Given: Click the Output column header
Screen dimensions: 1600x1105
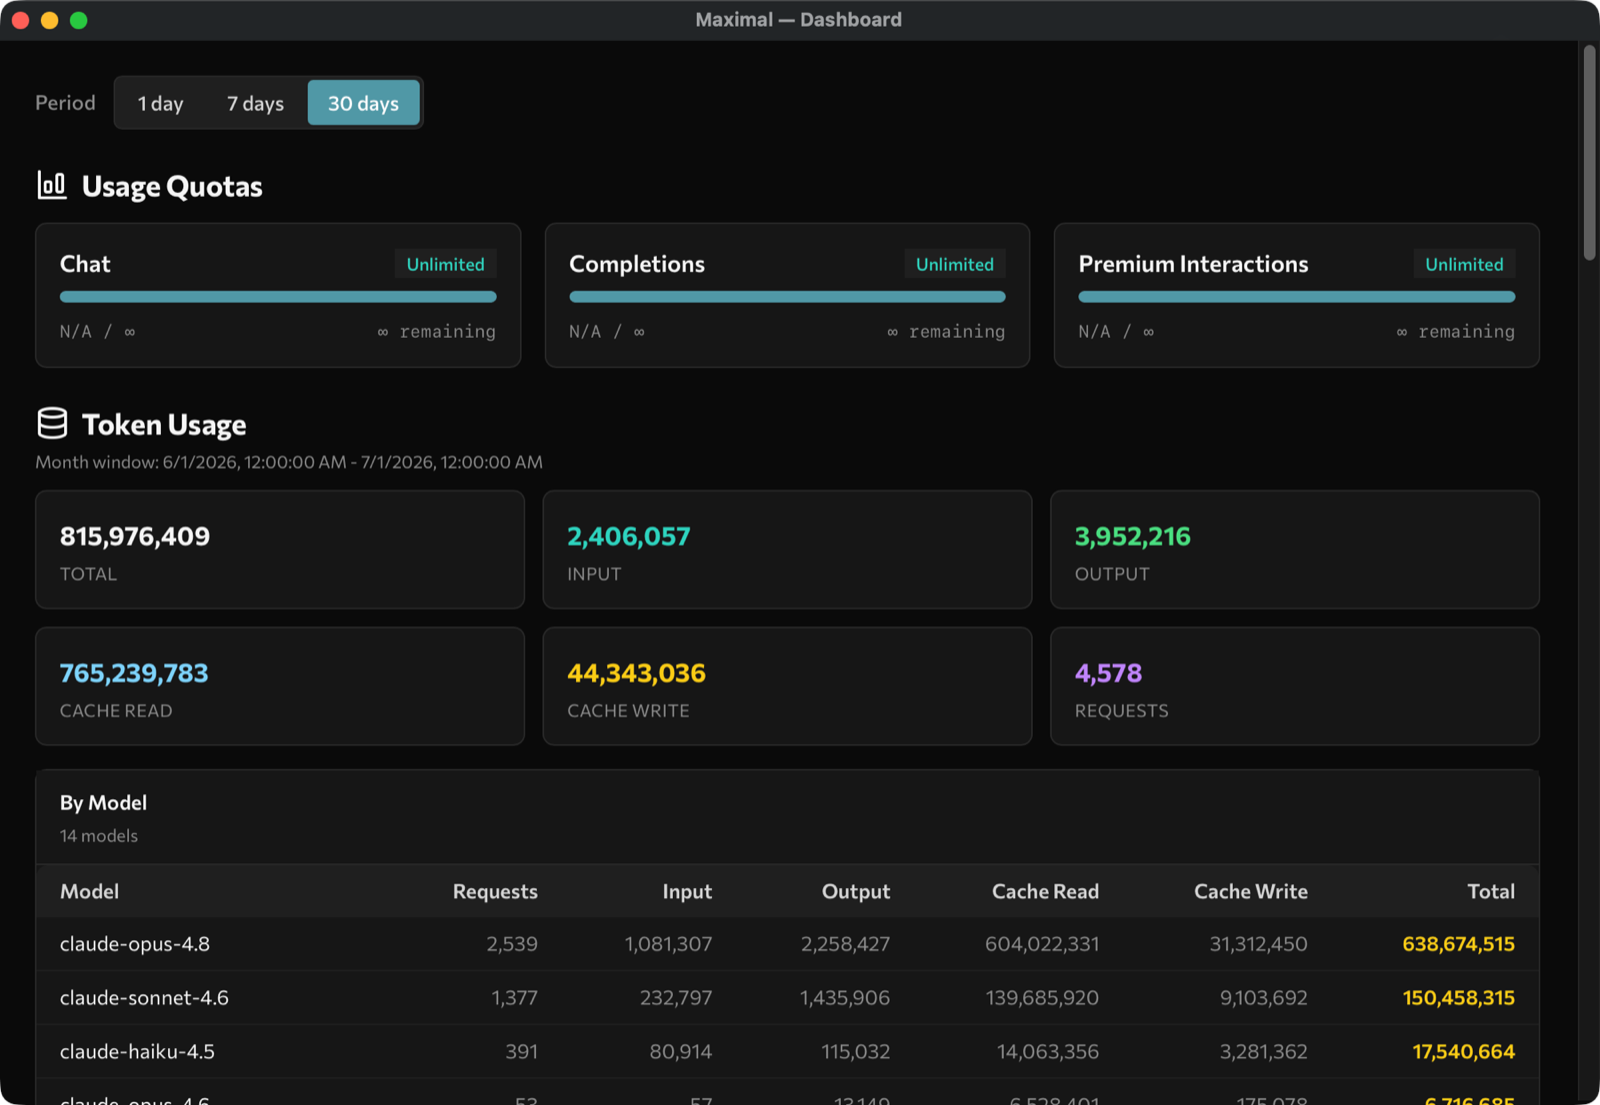Looking at the screenshot, I should pyautogui.click(x=856, y=891).
